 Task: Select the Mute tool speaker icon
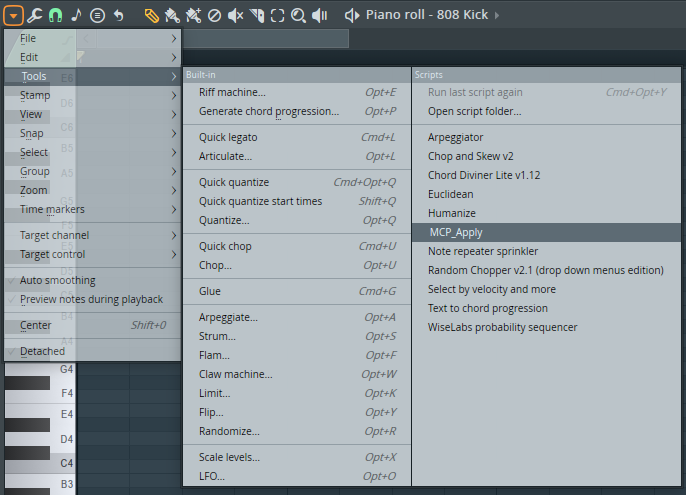point(235,16)
